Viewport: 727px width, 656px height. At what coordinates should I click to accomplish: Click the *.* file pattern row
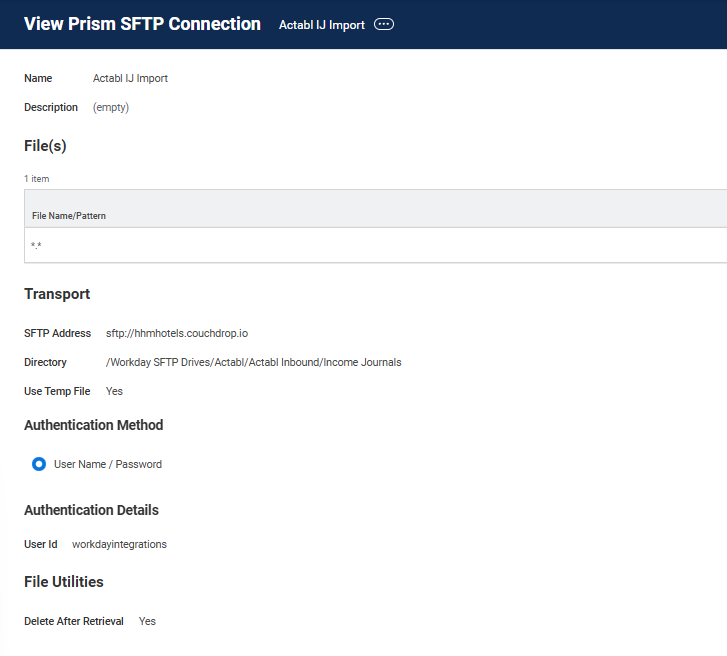[36, 246]
